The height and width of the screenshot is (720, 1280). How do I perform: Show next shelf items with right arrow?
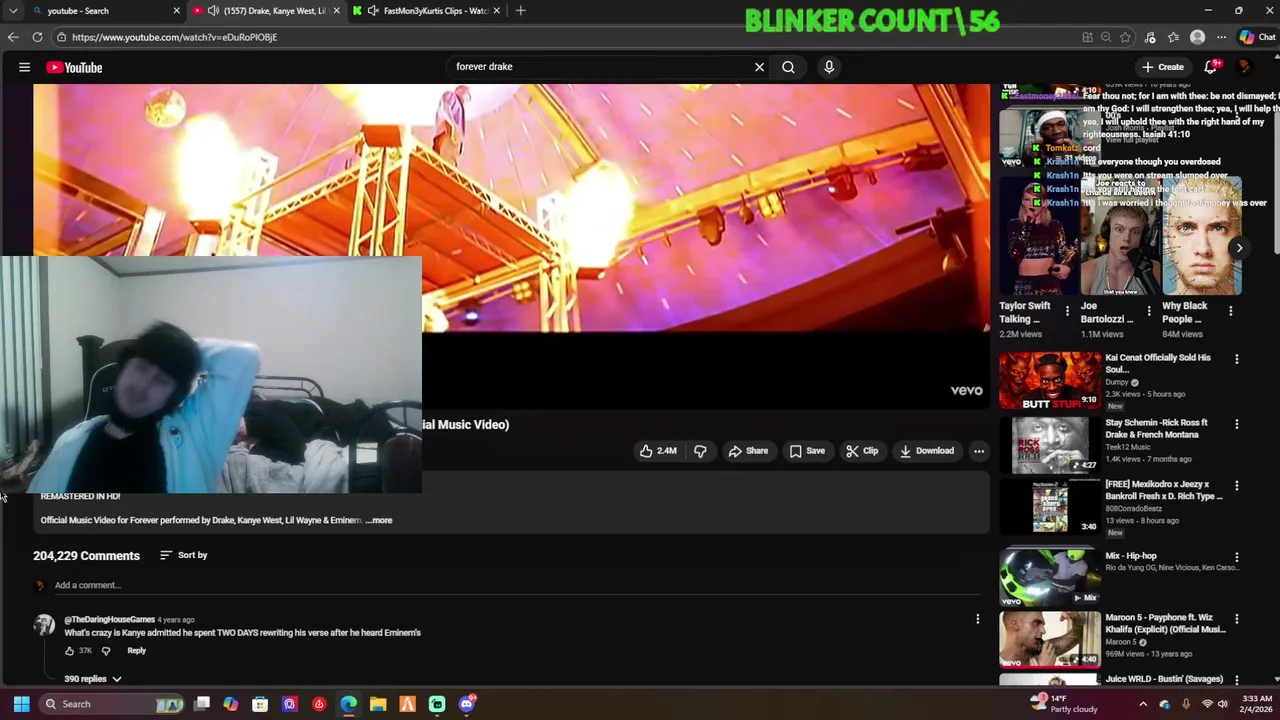click(x=1239, y=248)
